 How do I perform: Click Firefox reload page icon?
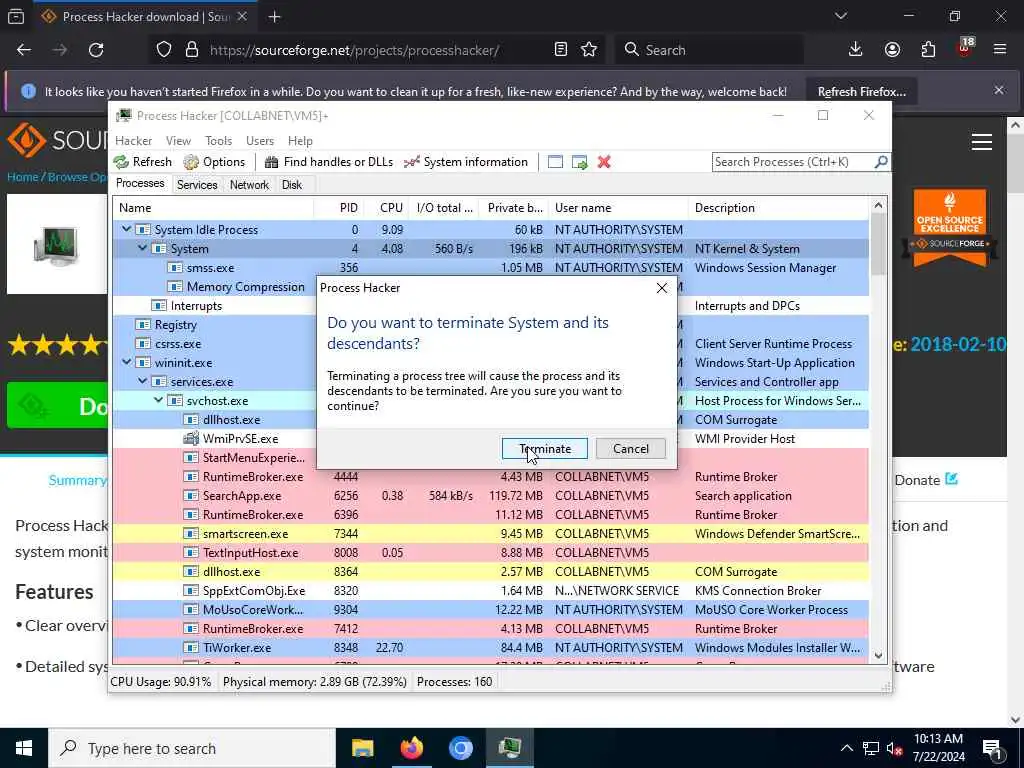click(96, 50)
